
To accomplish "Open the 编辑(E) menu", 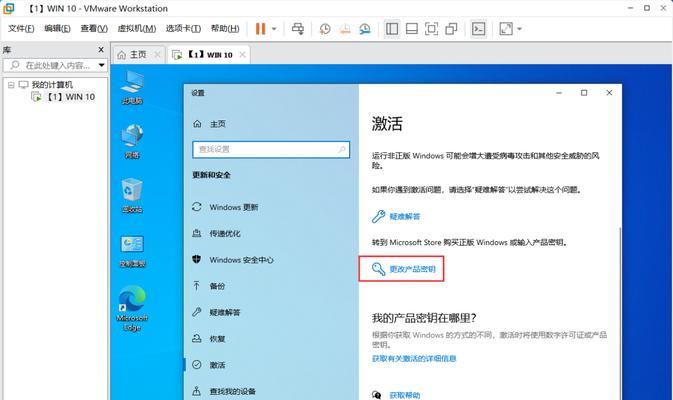I will [x=57, y=28].
